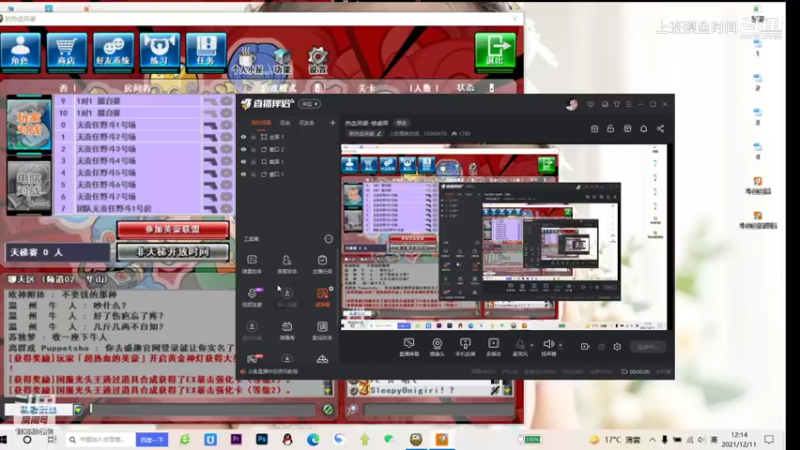This screenshot has height=450, width=800.
Task: Toggle visibility of 窗口 2 source
Action: pos(243,149)
